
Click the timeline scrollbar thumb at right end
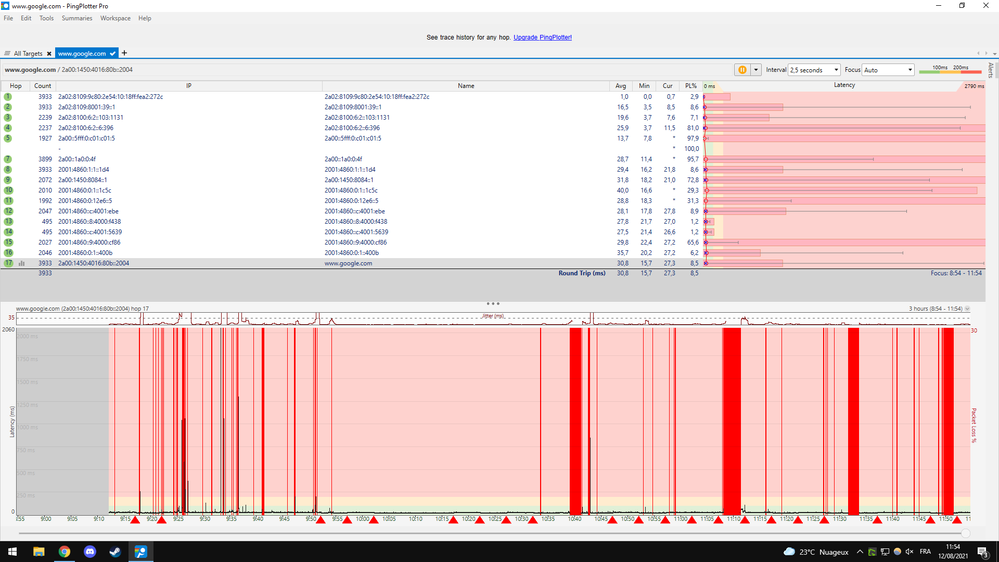tap(966, 533)
